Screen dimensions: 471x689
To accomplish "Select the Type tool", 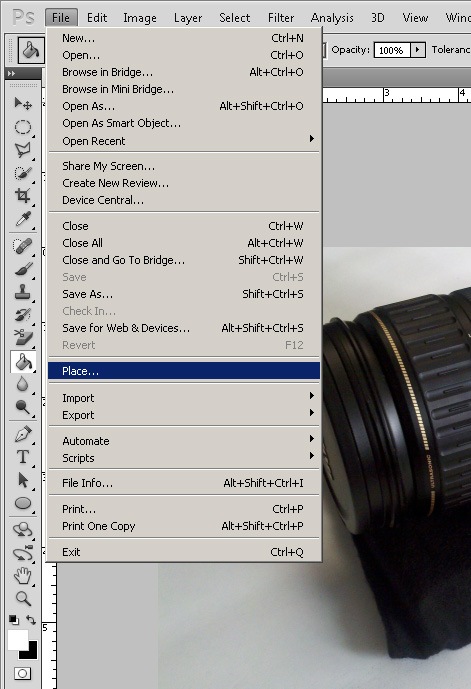I will point(23,457).
